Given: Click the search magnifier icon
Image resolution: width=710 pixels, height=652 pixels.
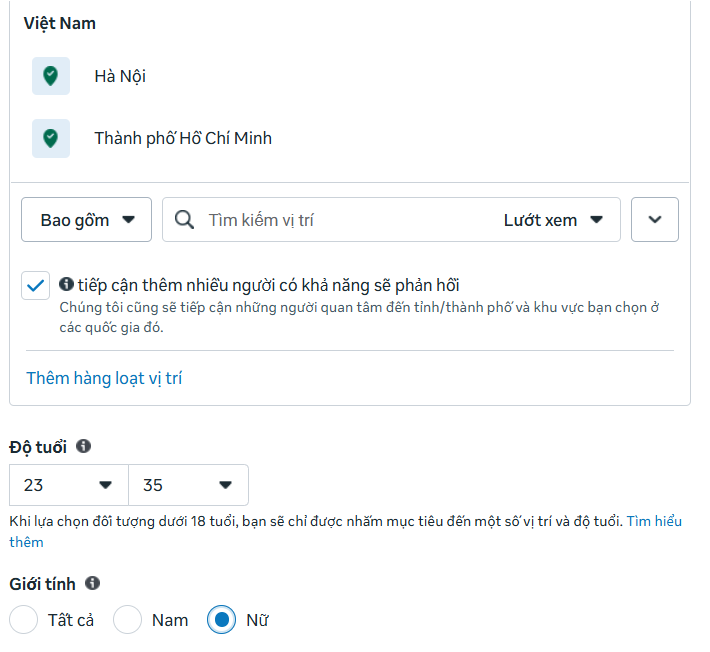Looking at the screenshot, I should pos(184,220).
